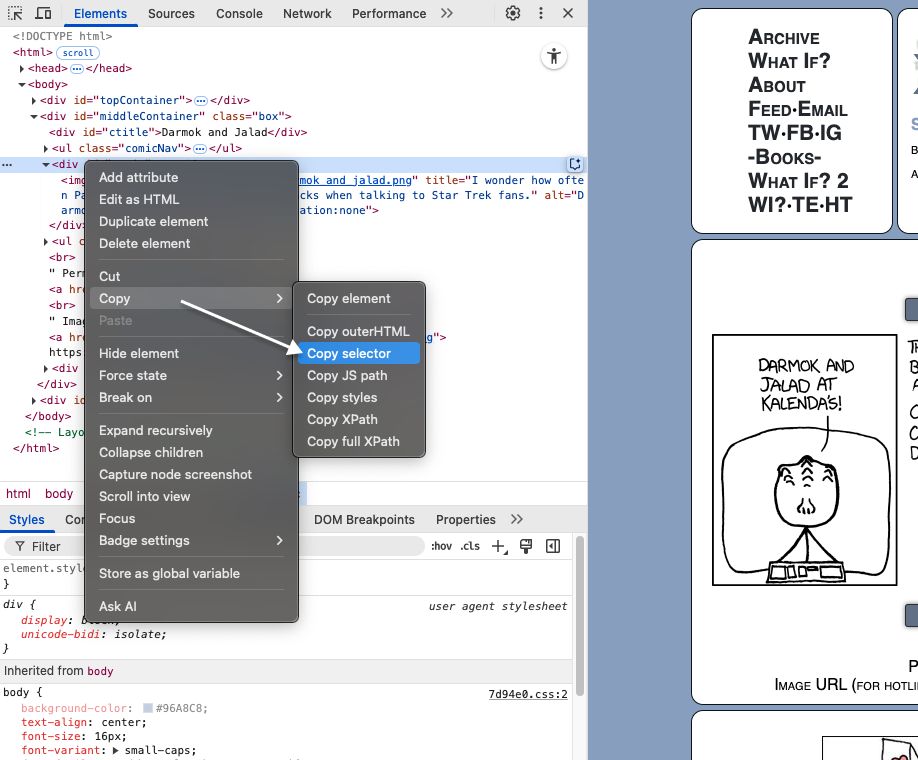Screen dimensions: 918x760
Task: Toggle the .cls element classes panel
Action: (470, 546)
